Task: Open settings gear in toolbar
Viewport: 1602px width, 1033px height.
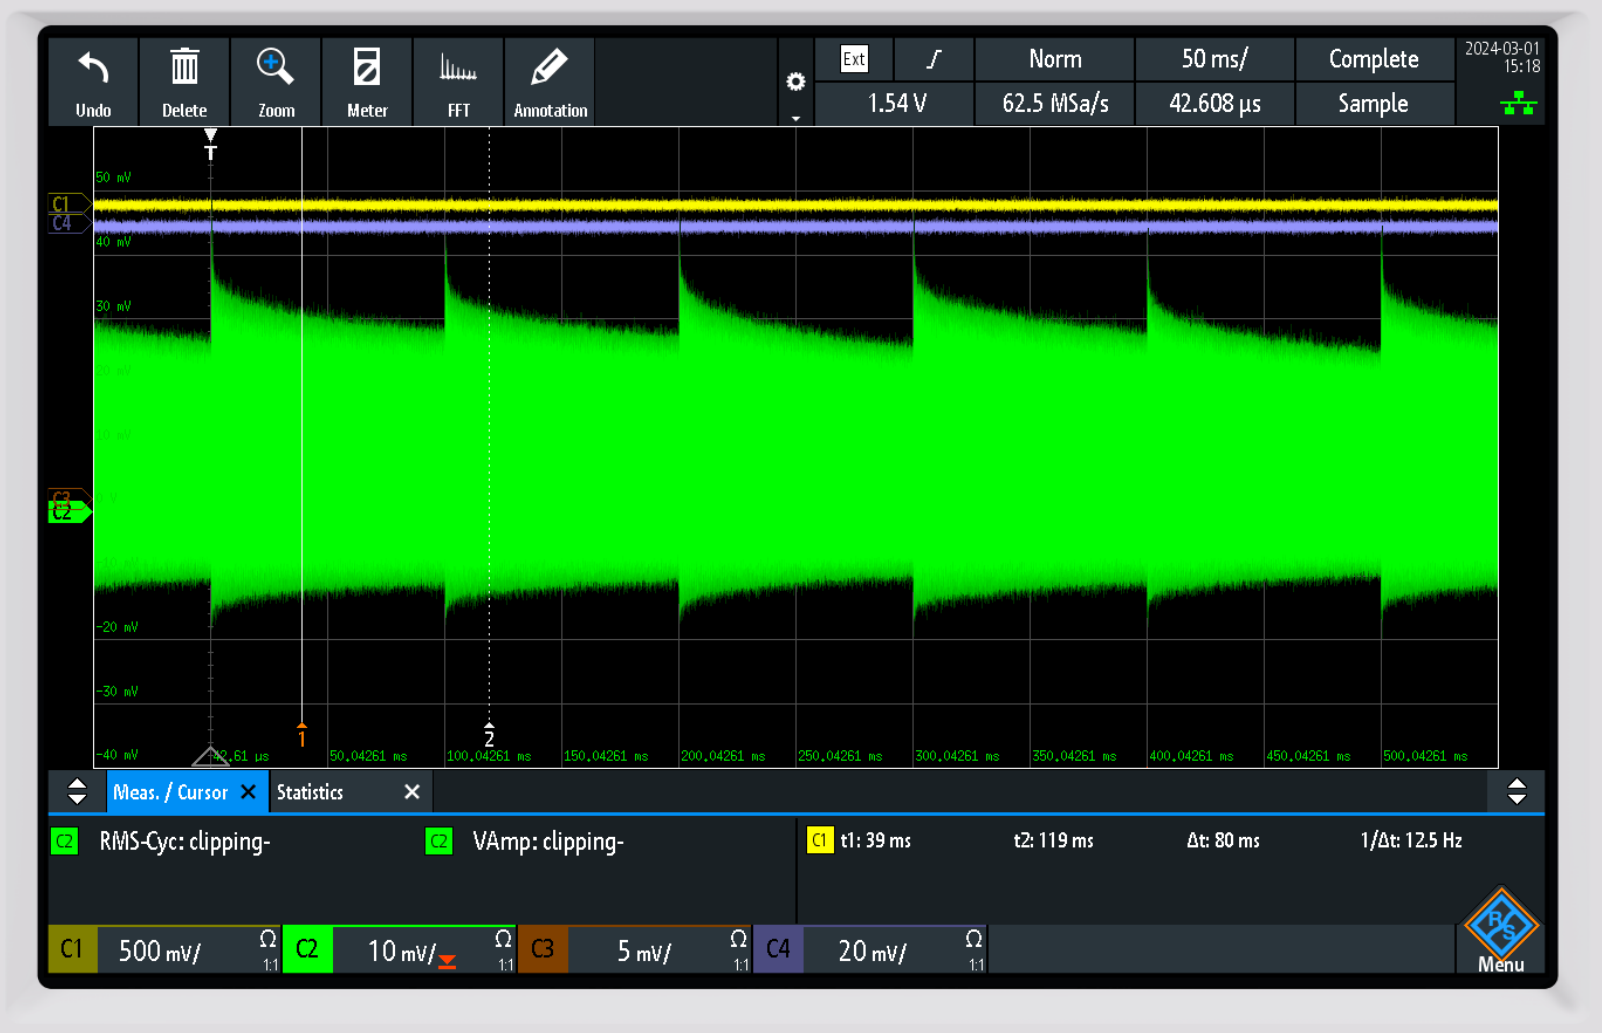Action: [795, 82]
